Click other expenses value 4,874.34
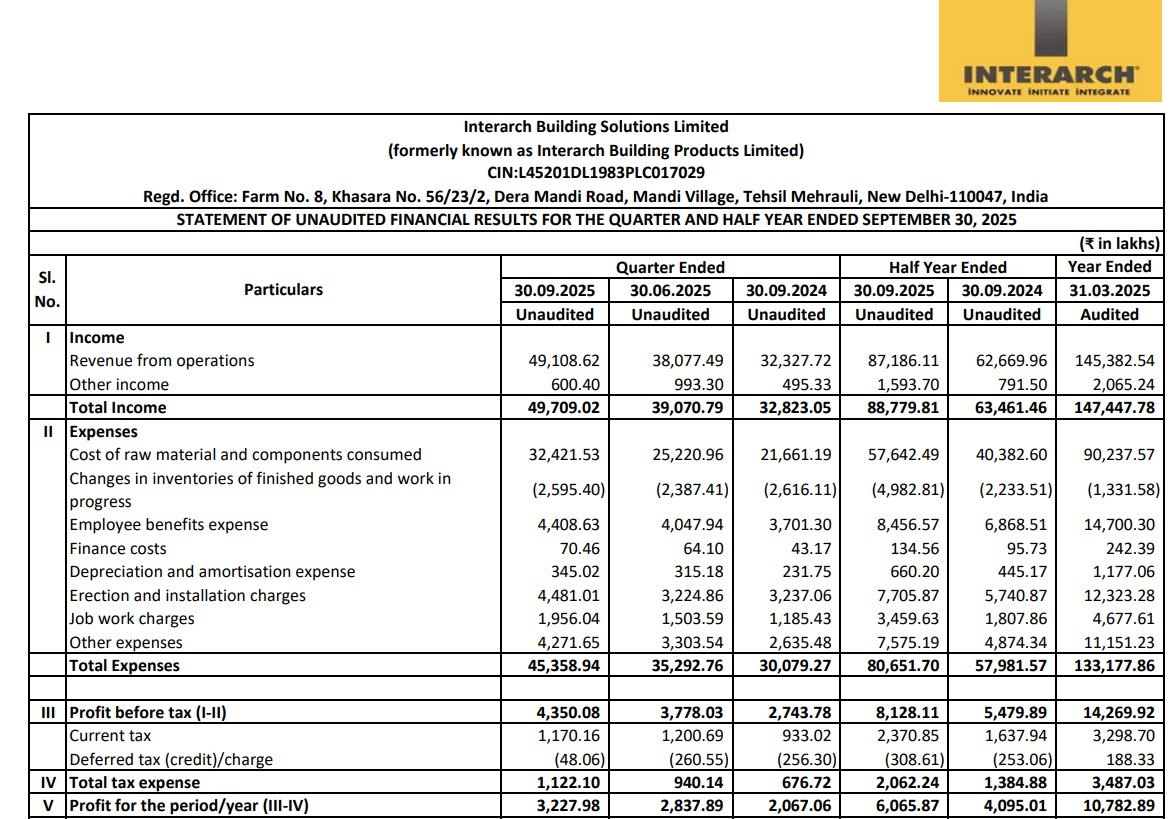Image resolution: width=1176 pixels, height=819 pixels. click(x=1016, y=643)
